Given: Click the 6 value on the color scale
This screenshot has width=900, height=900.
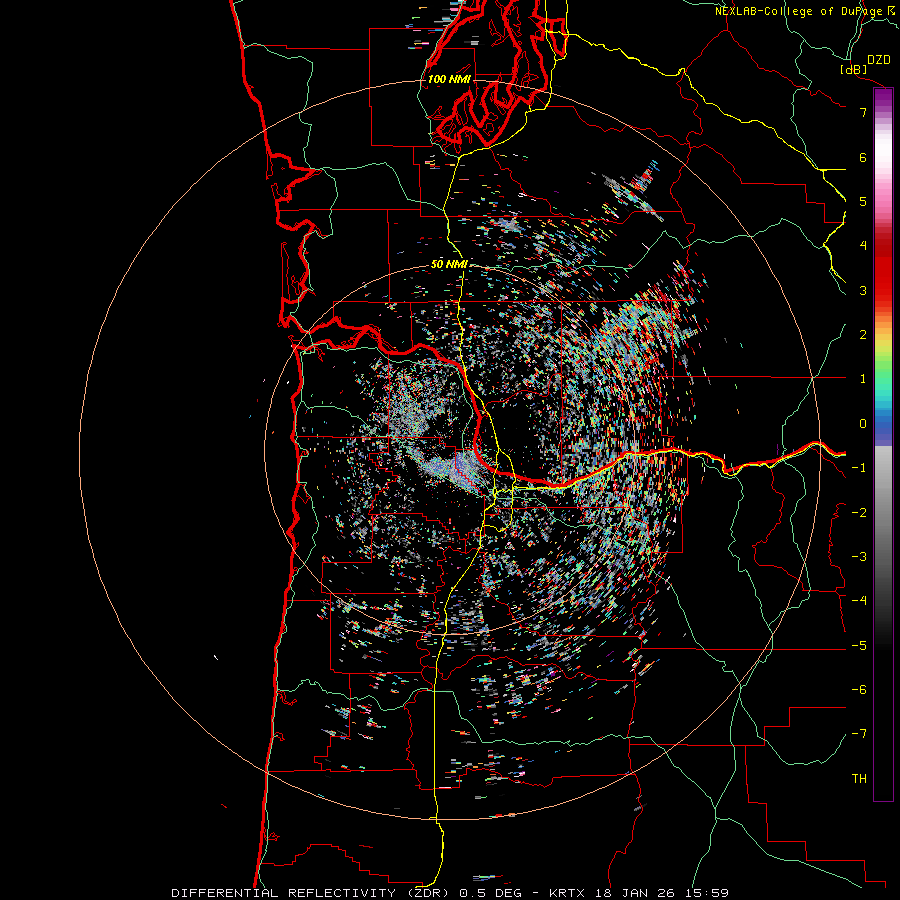Looking at the screenshot, I should 863,157.
